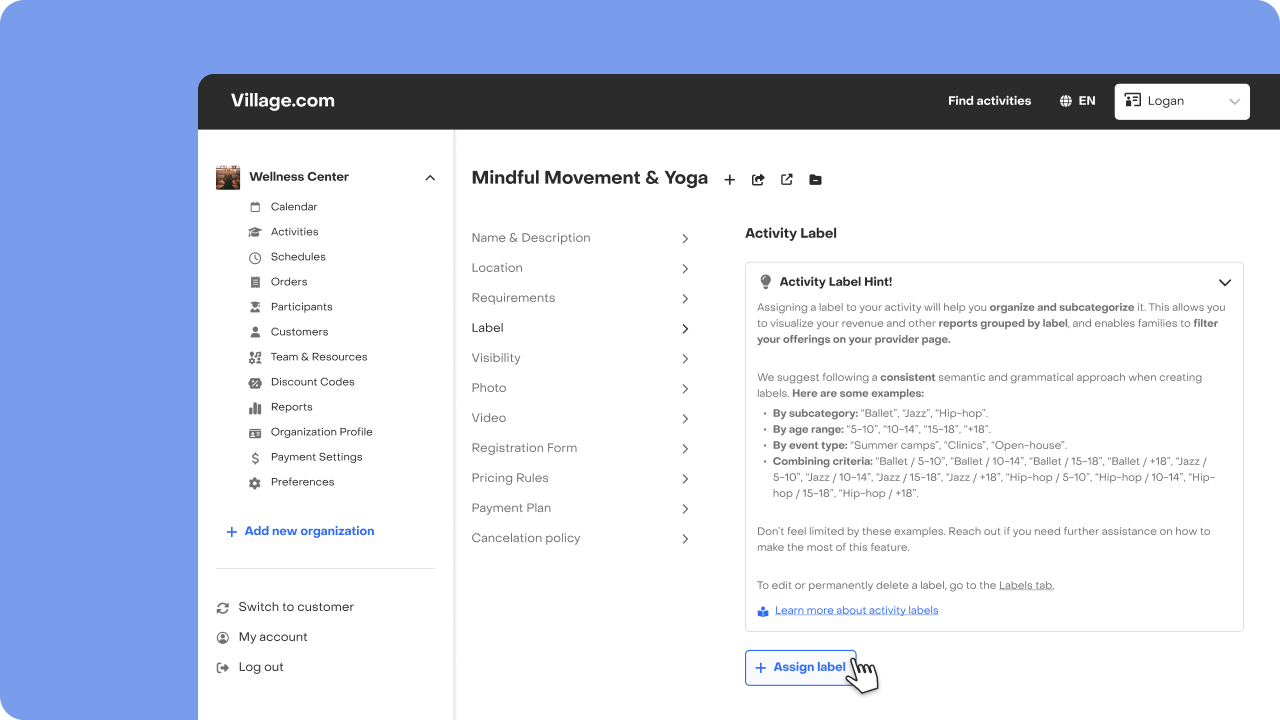Click the plus icon beside activity title

coord(730,180)
